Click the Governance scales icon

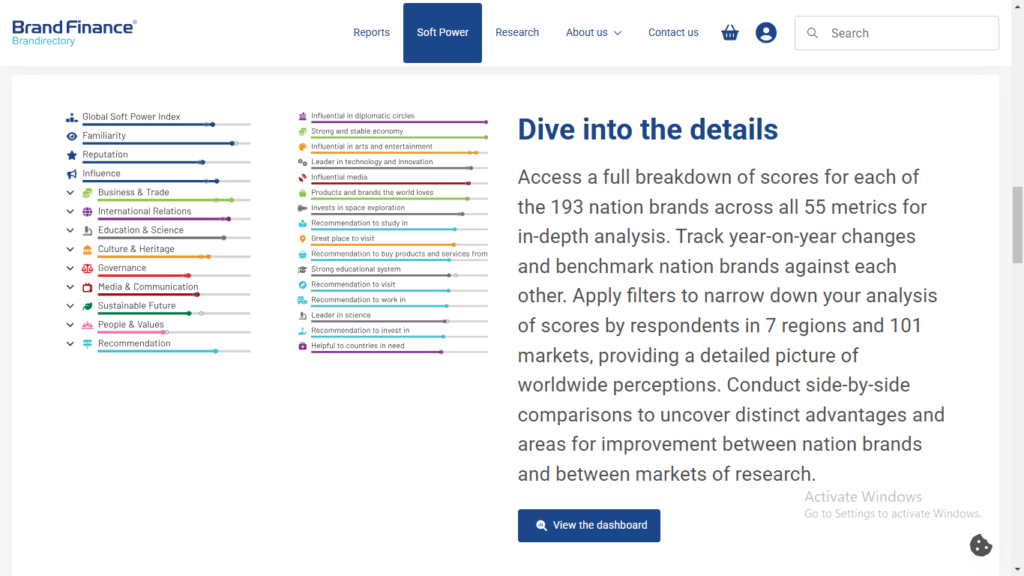(x=87, y=268)
